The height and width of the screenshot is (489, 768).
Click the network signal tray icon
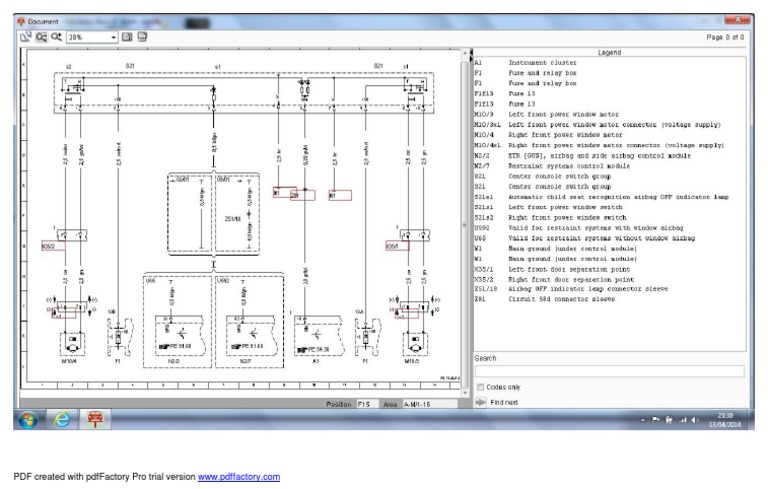(x=682, y=420)
